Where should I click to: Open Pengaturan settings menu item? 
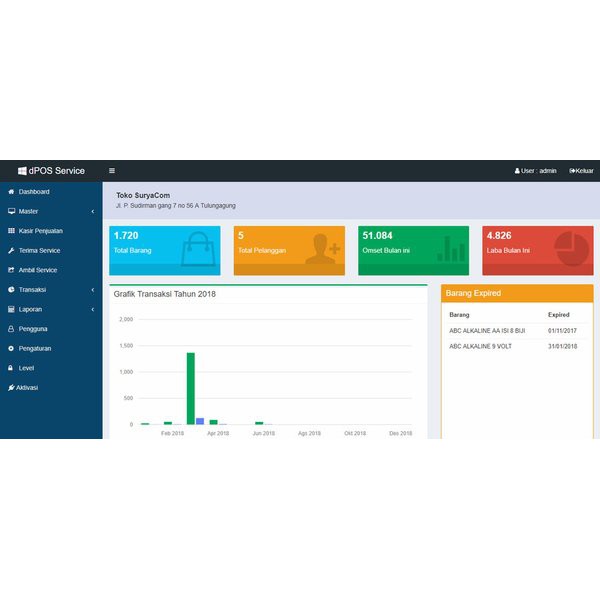coord(51,349)
